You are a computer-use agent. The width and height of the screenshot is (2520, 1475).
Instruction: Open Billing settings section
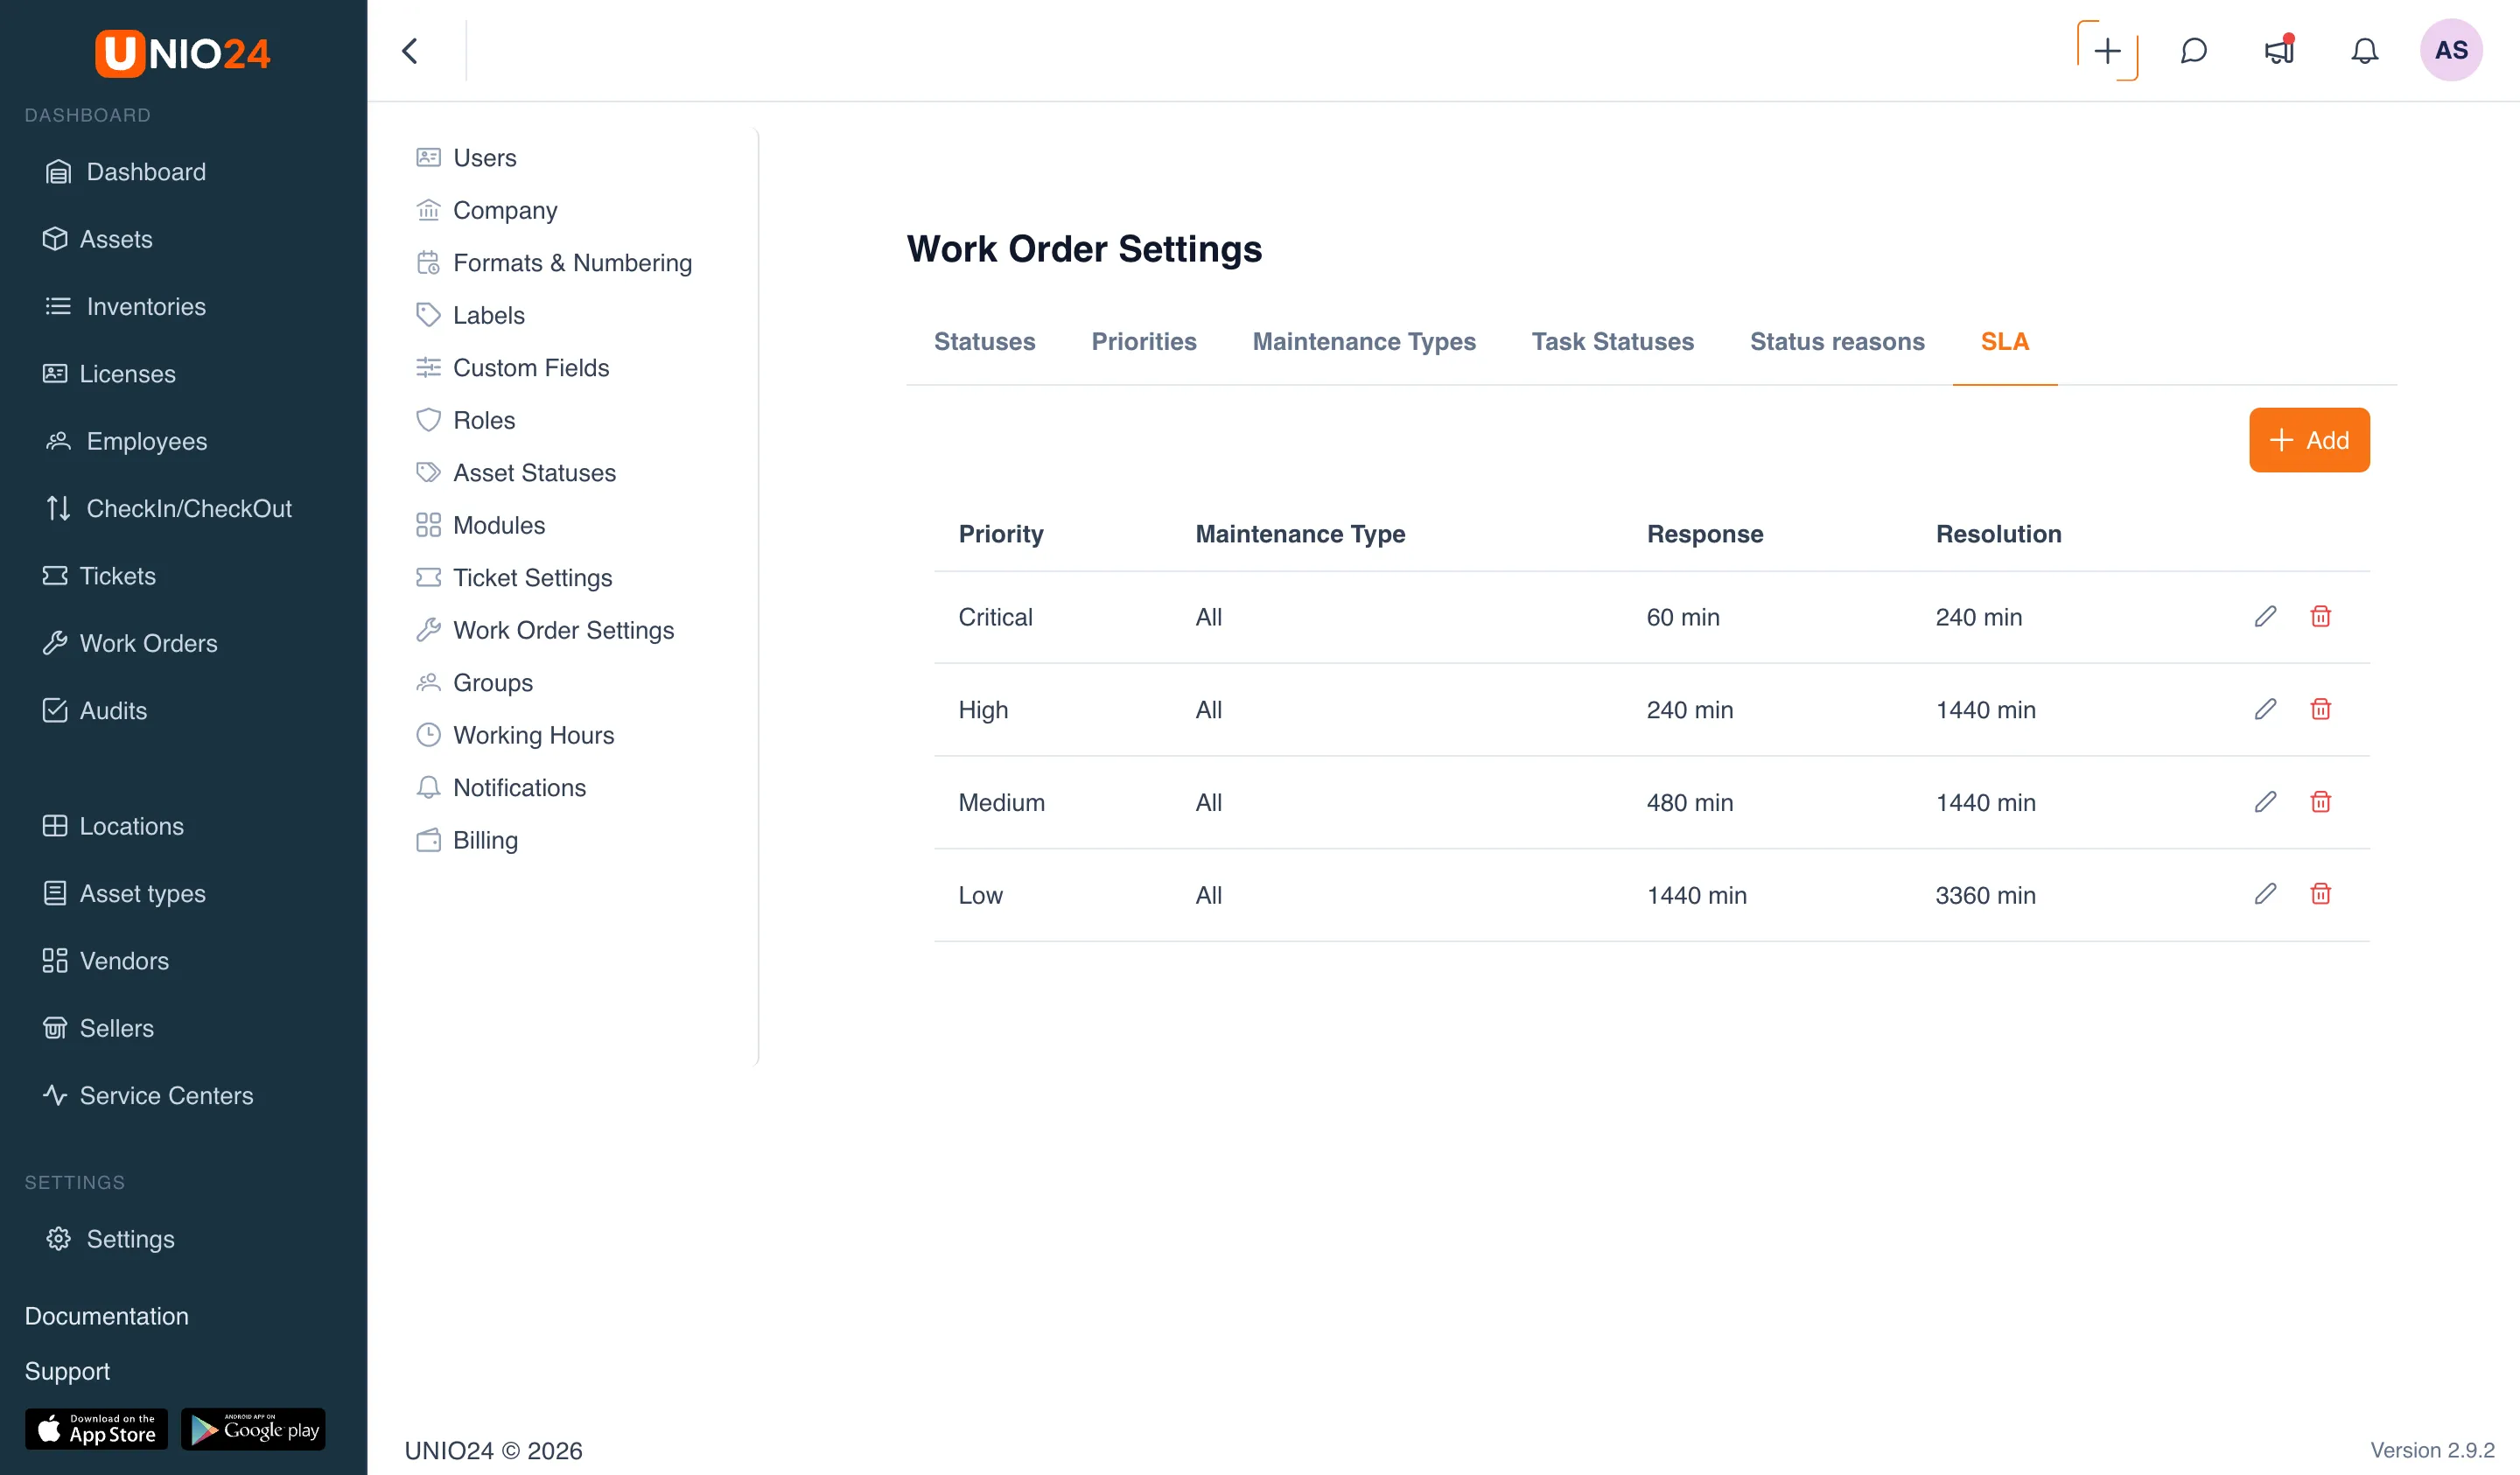coord(466,840)
